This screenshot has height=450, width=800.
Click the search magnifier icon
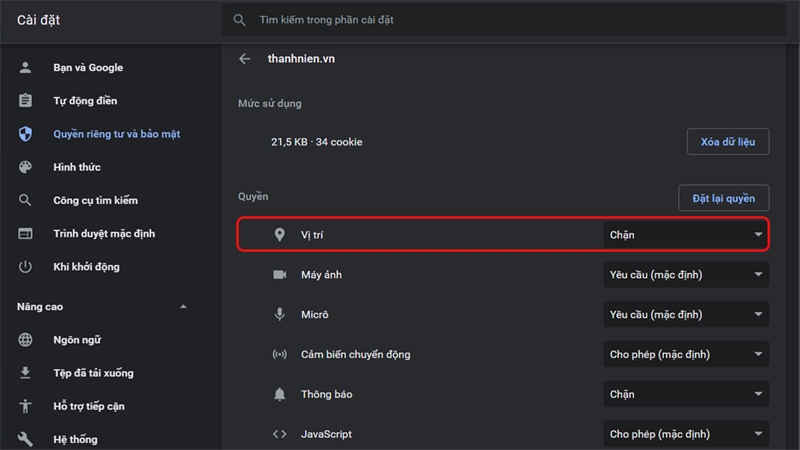point(239,20)
